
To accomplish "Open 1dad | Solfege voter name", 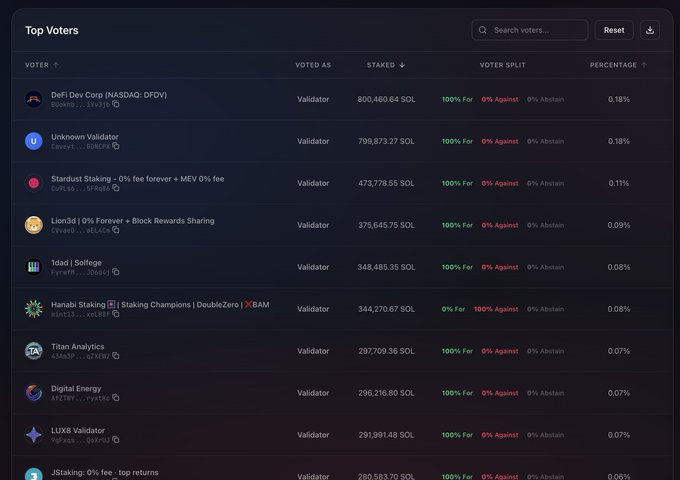I will (x=76, y=263).
